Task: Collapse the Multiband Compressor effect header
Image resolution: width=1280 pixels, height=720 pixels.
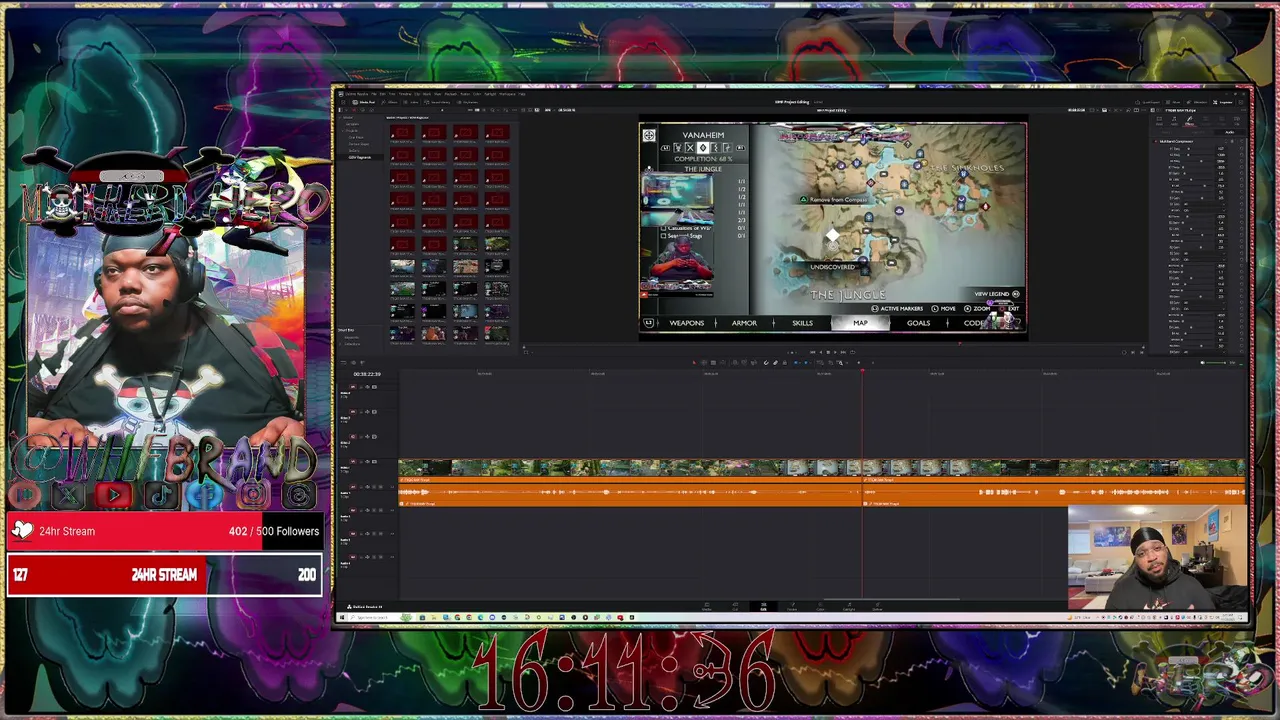Action: 1176,141
